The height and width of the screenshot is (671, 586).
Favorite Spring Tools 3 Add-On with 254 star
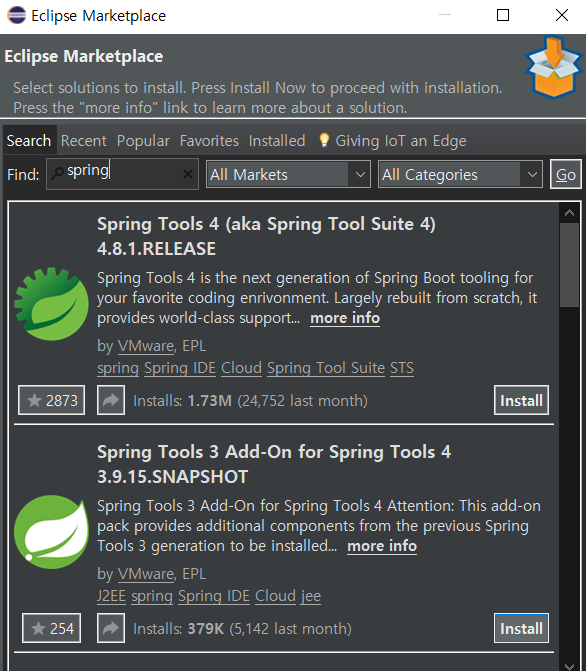pyautogui.click(x=51, y=628)
